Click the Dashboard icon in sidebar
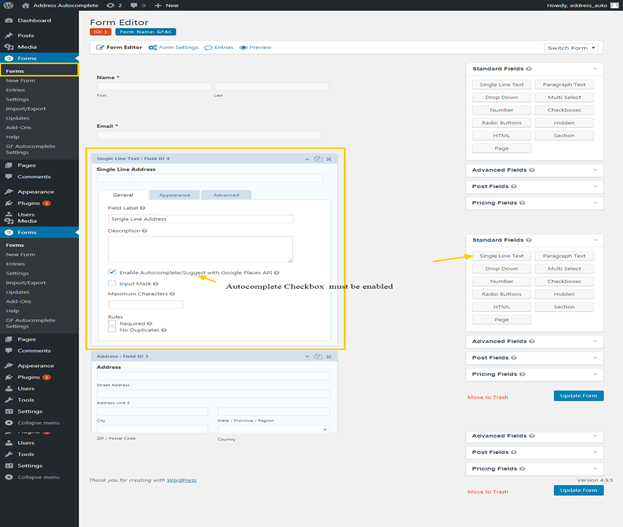Viewport: 623px width, 527px height. click(9, 20)
